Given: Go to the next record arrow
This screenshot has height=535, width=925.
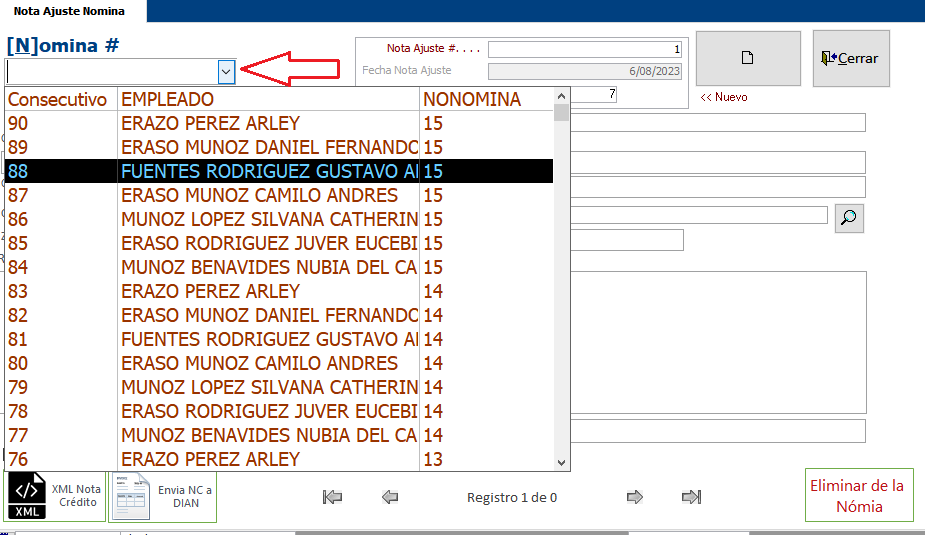Looking at the screenshot, I should click(634, 497).
